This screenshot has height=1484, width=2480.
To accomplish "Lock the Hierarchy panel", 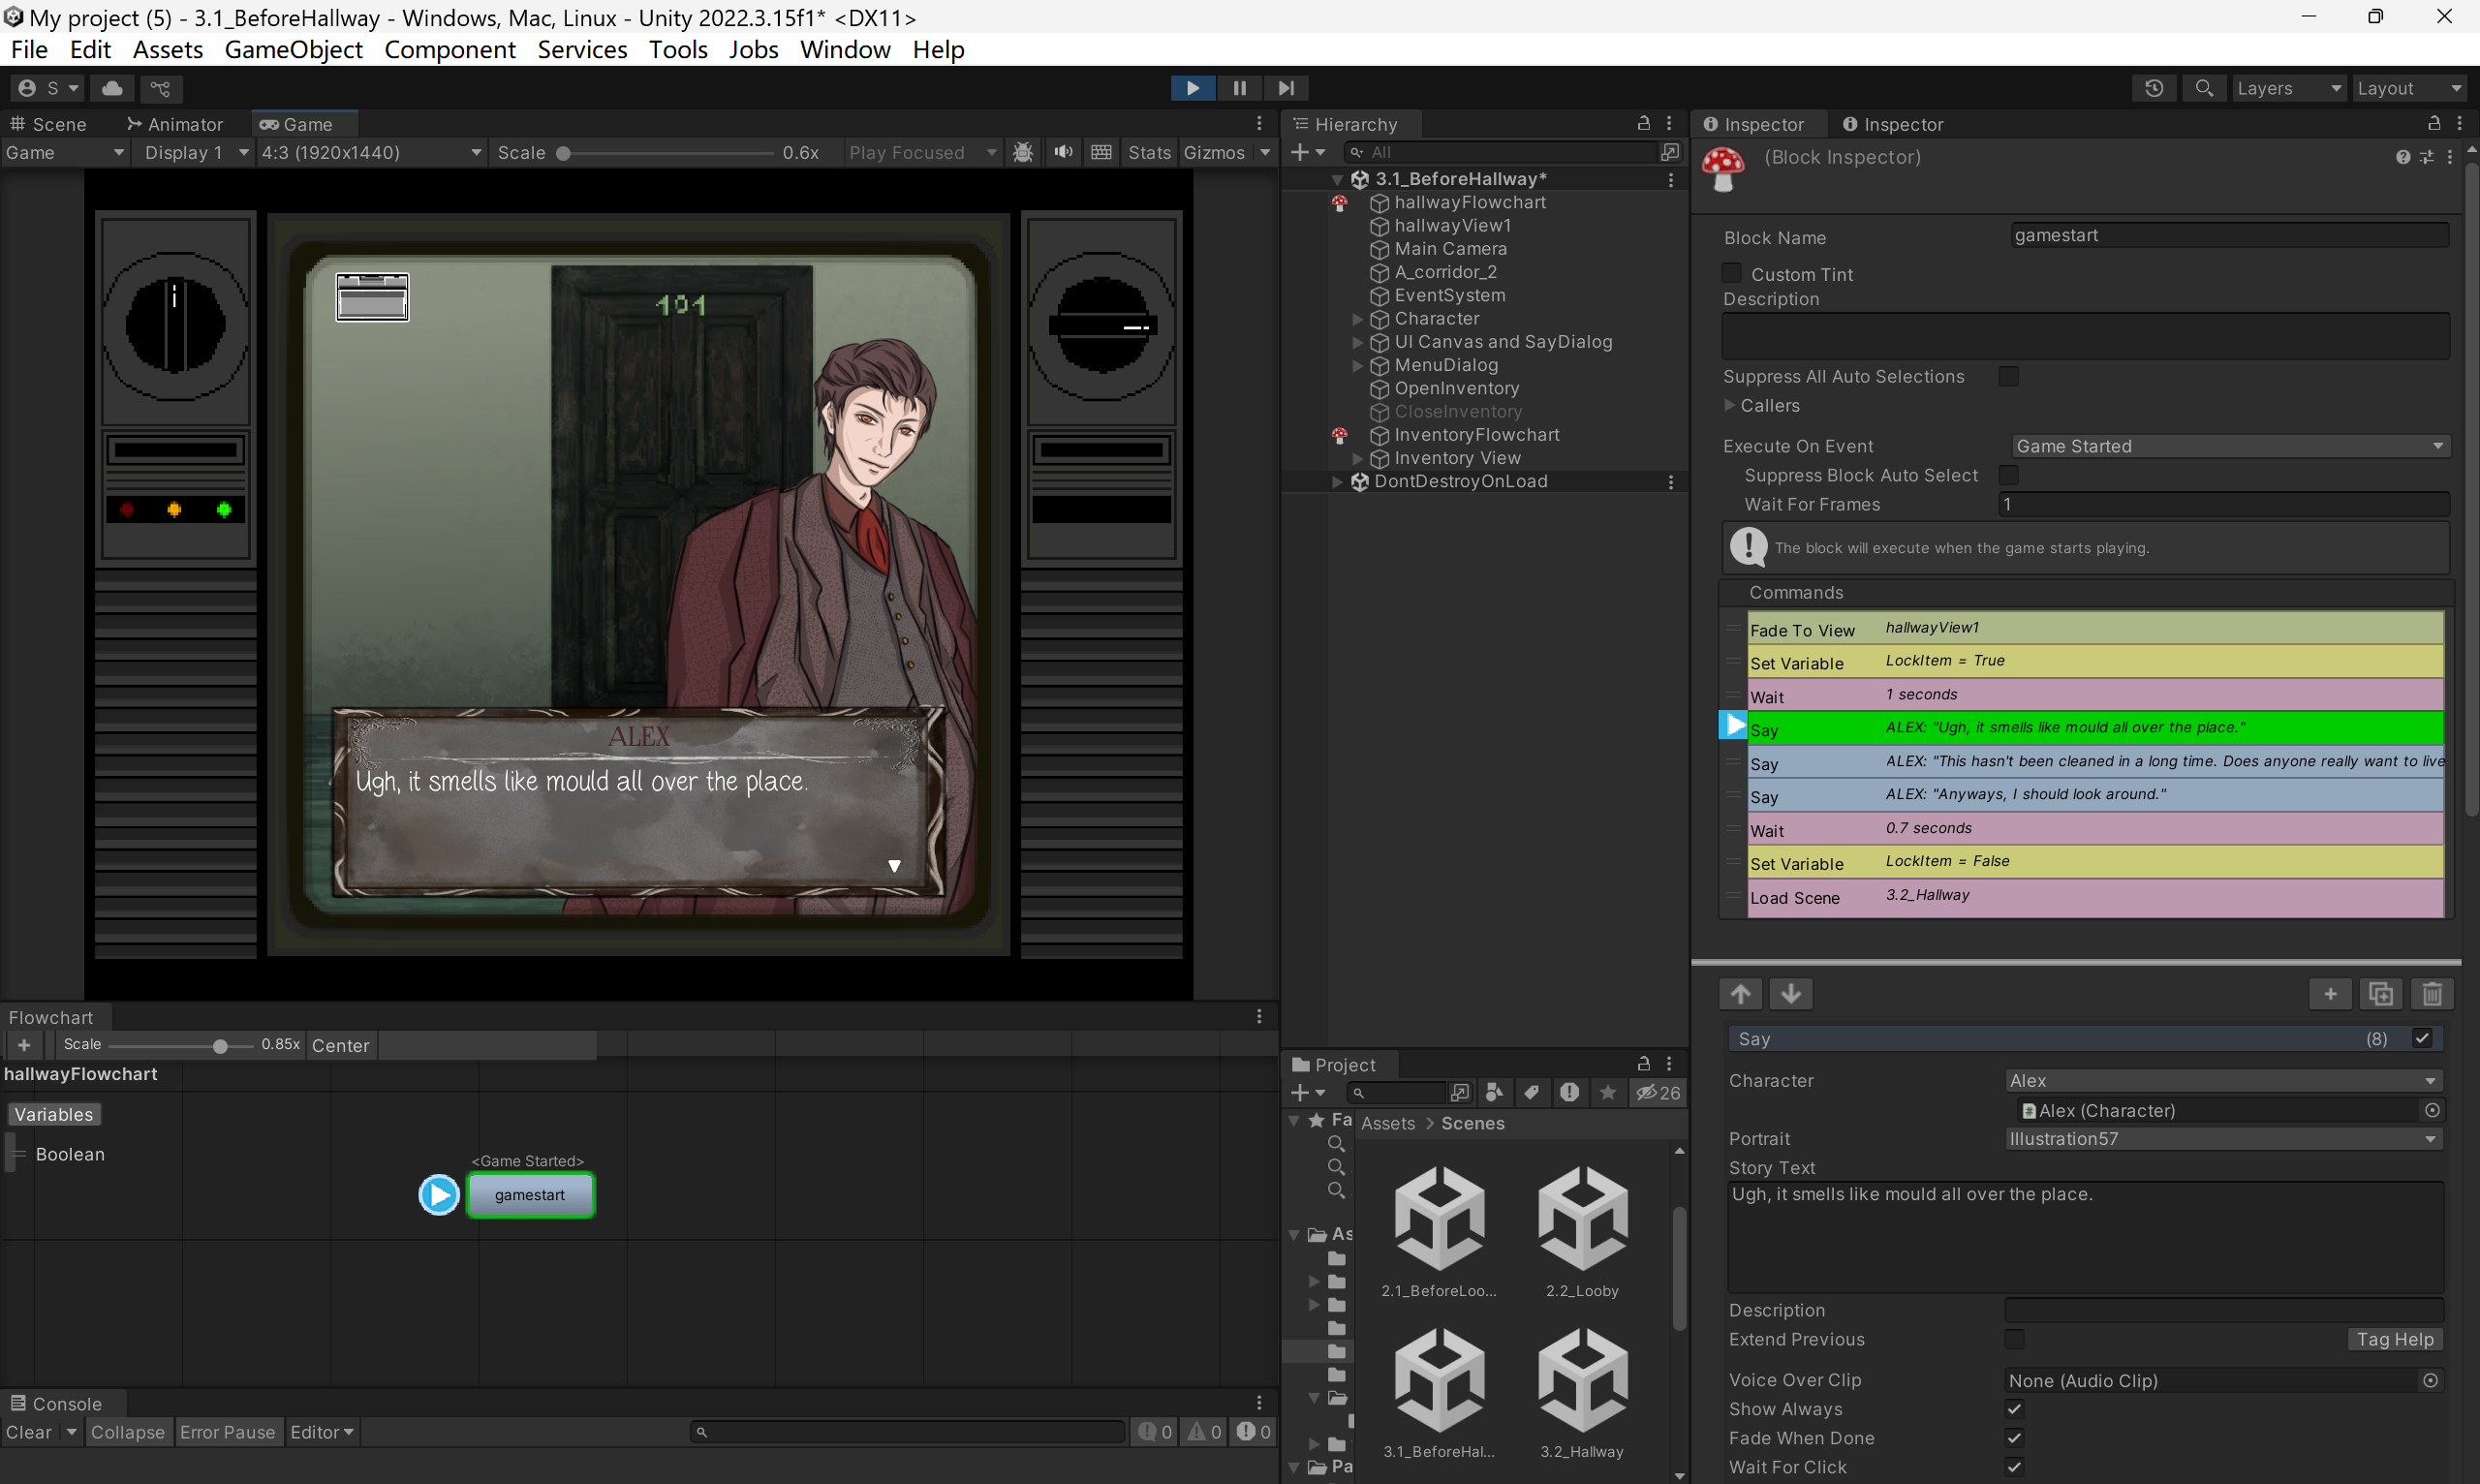I will (x=1643, y=123).
